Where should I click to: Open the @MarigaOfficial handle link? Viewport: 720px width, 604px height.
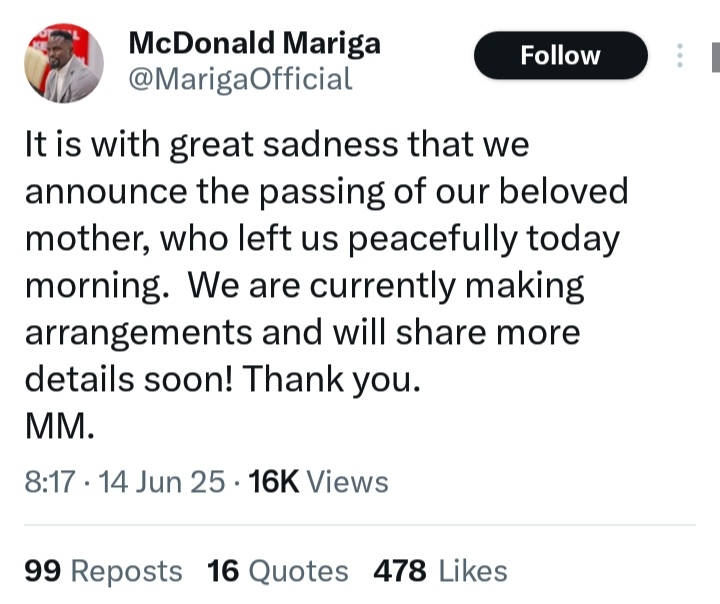tap(240, 79)
